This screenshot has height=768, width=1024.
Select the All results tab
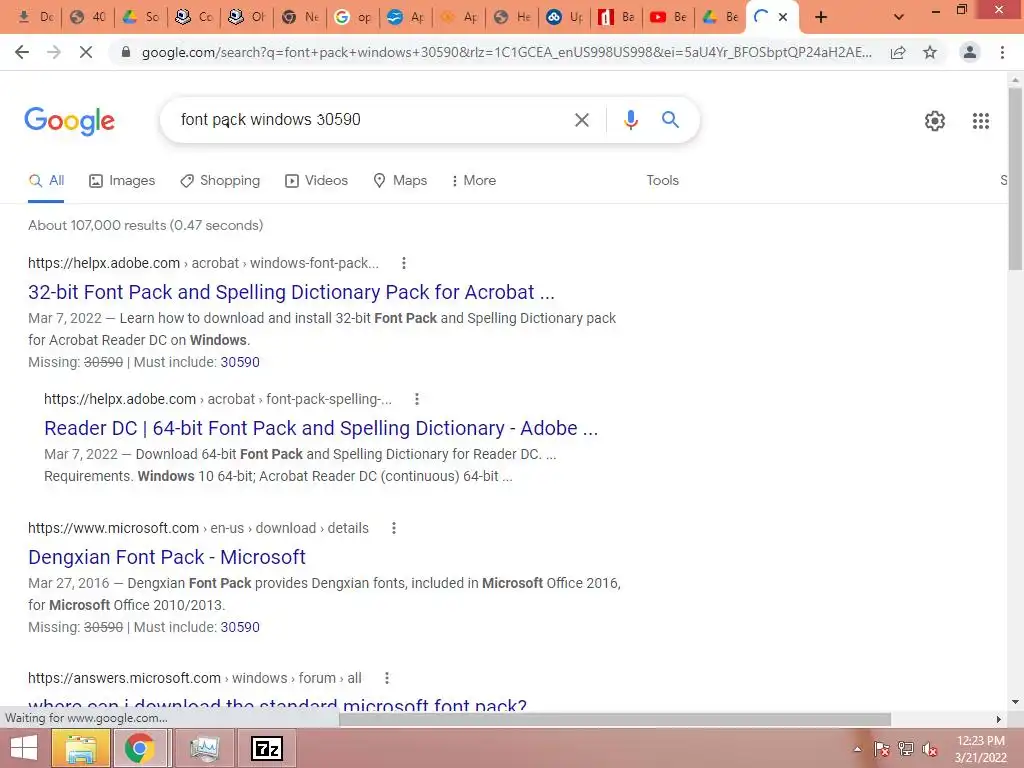[x=46, y=180]
